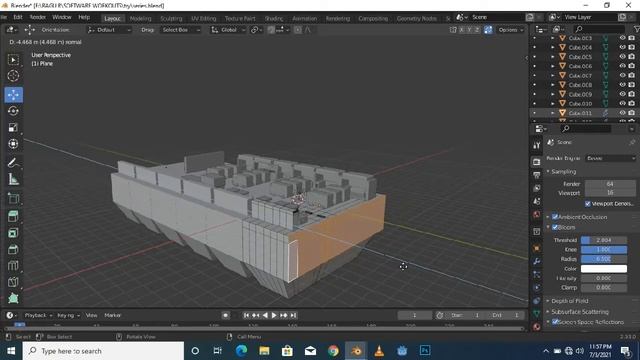Open the viewport Options dropdown

(511, 30)
